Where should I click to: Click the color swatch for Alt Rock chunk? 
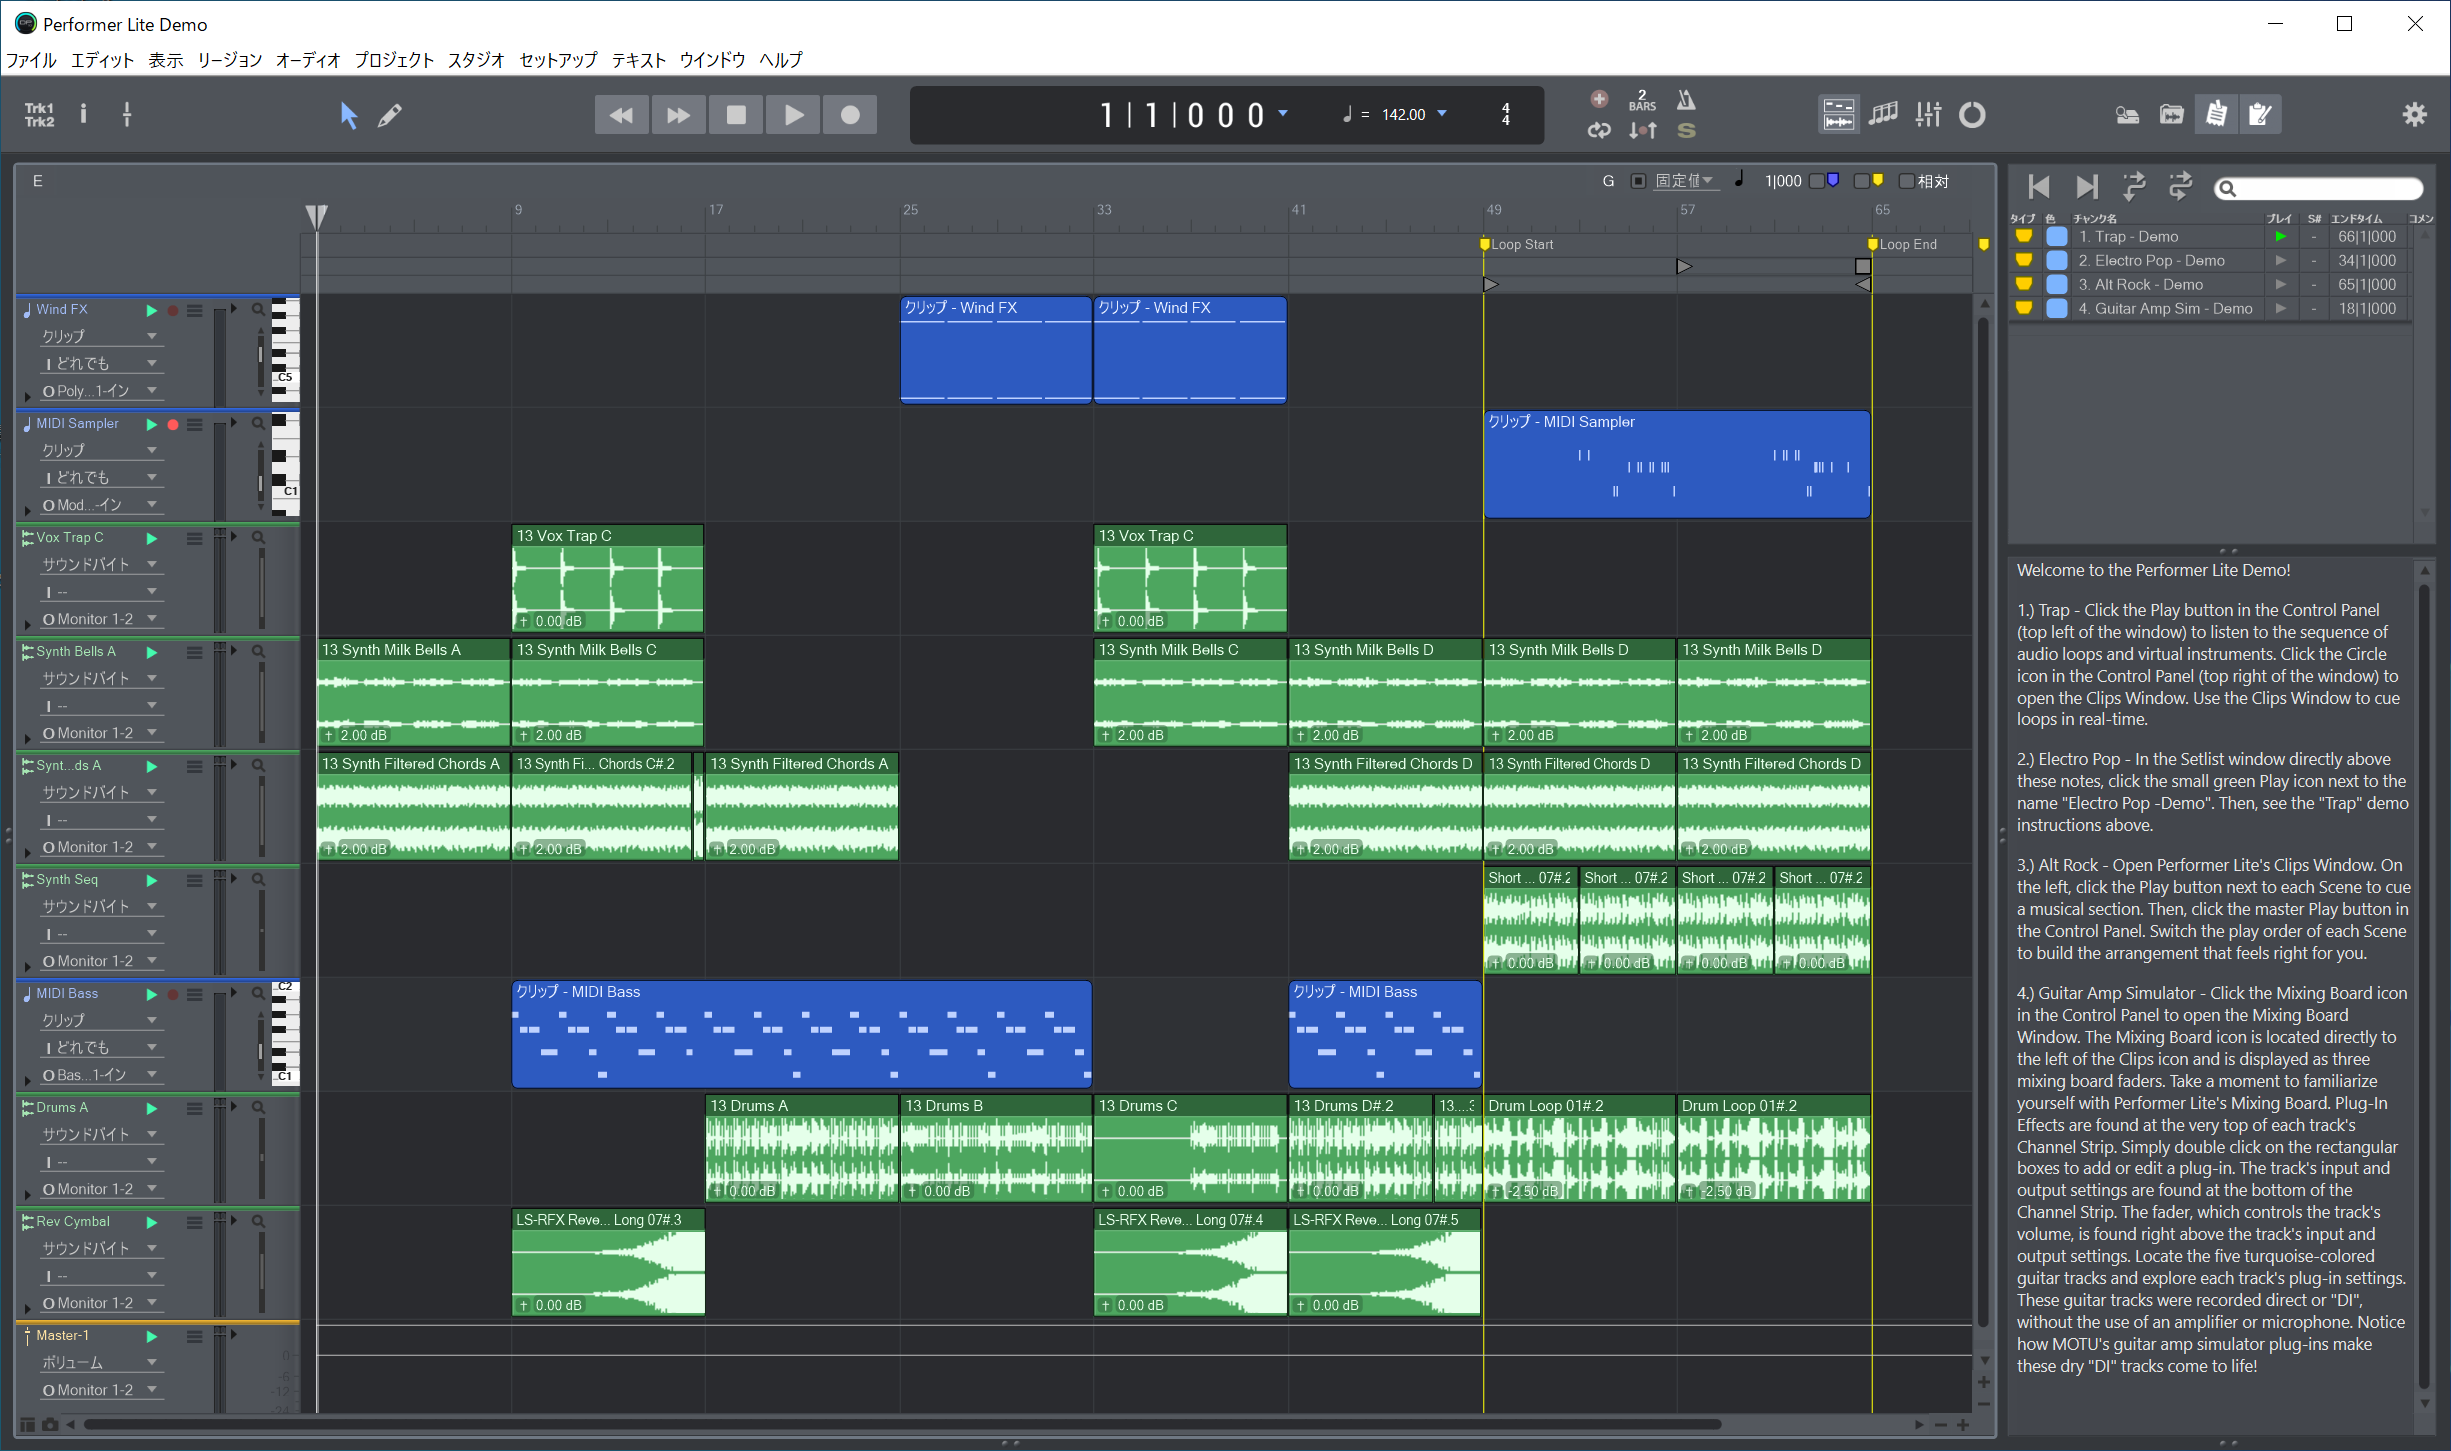click(x=2057, y=285)
